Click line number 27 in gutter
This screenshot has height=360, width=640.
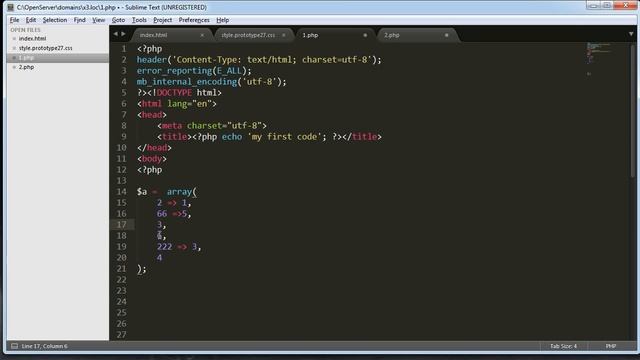point(122,335)
